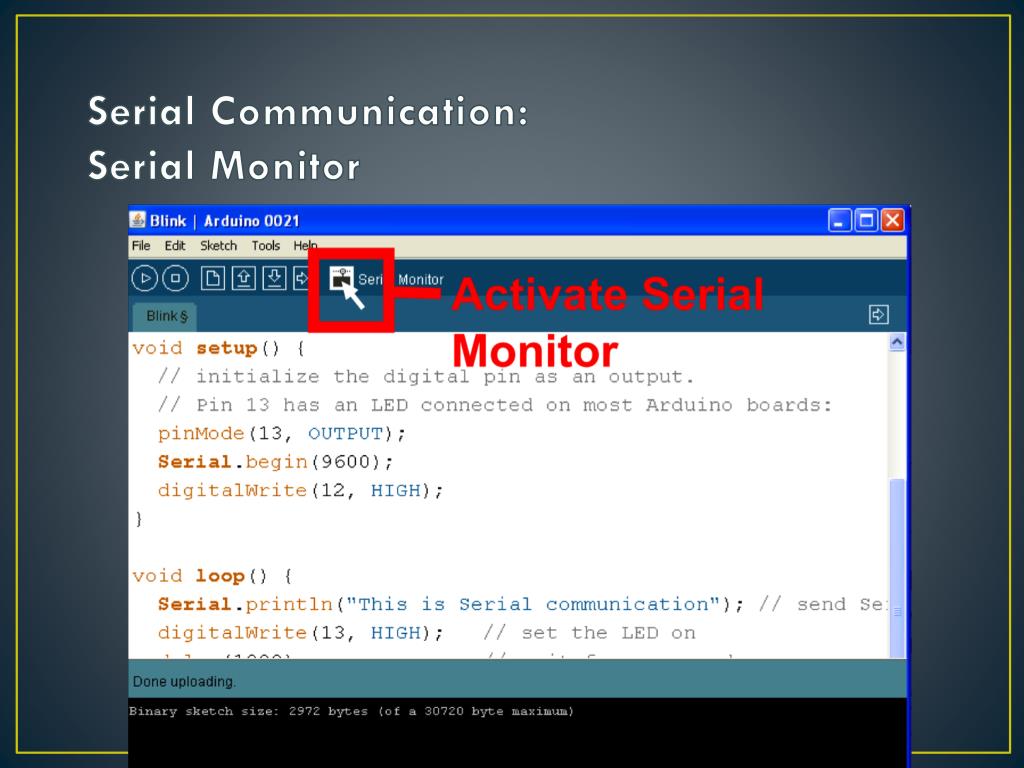Open the Help menu
The height and width of the screenshot is (768, 1024).
pos(305,246)
